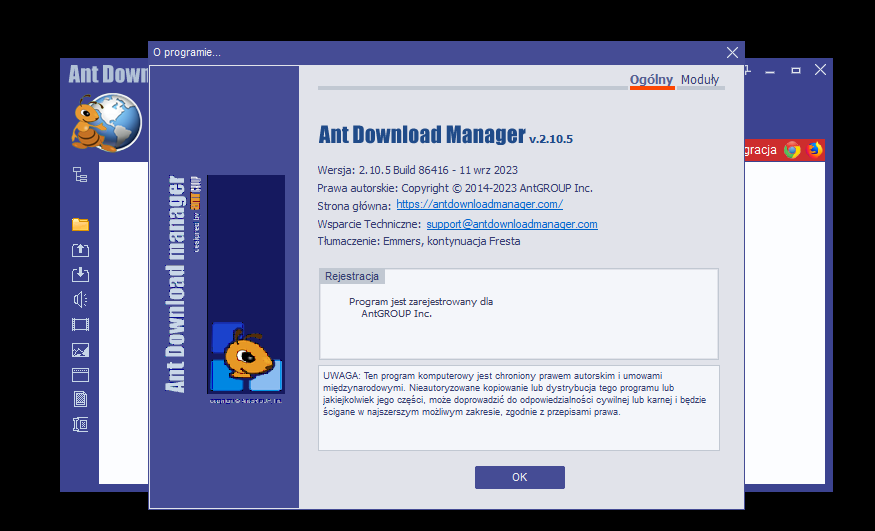875x531 pixels.
Task: Select the audio speaker category icon
Action: click(x=80, y=300)
